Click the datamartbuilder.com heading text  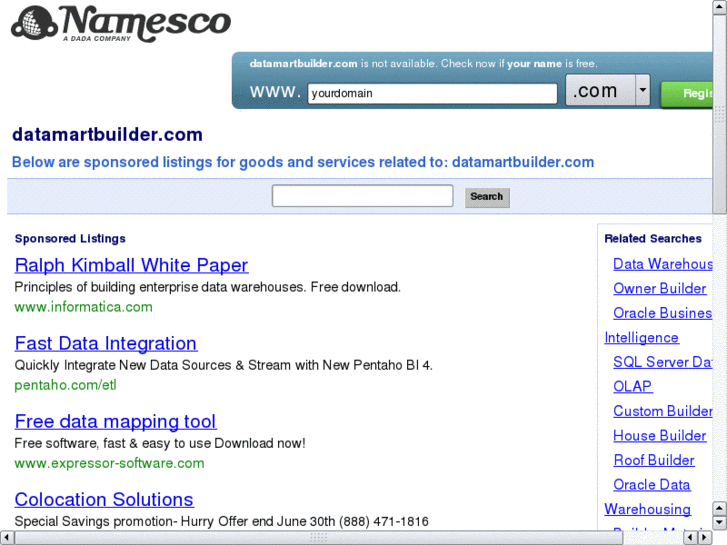[107, 135]
